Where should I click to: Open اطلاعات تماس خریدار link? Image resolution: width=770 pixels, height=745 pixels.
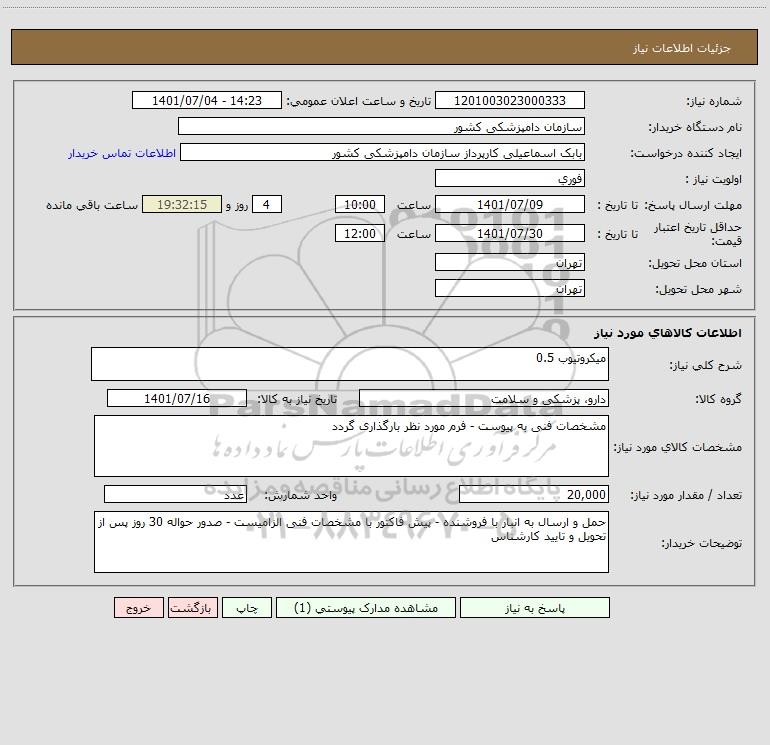coord(122,153)
